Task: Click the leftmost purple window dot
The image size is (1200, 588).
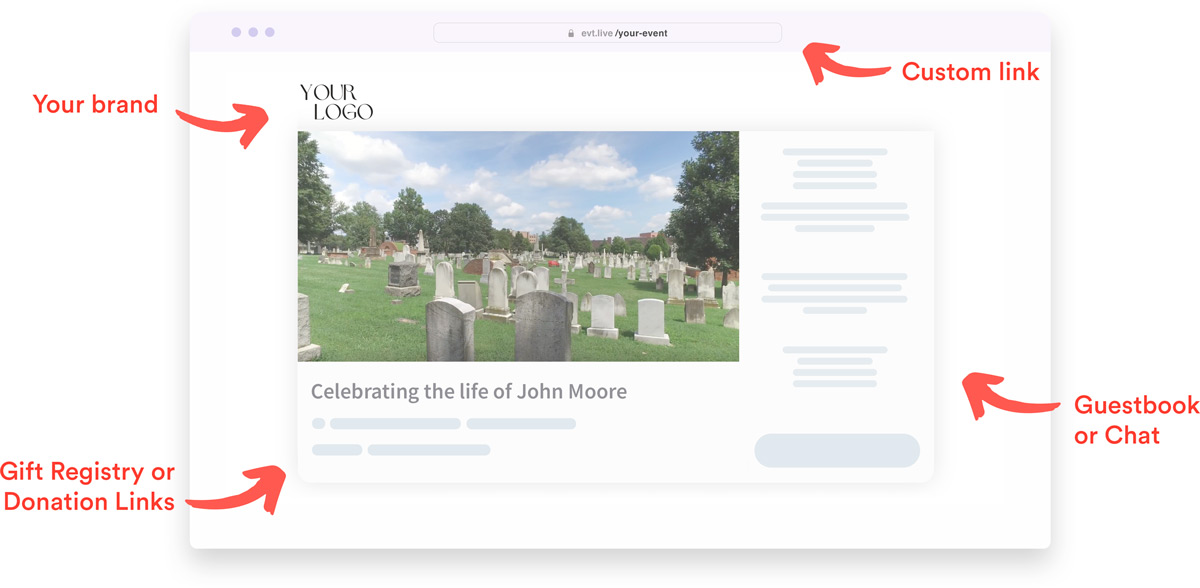Action: coord(237,31)
